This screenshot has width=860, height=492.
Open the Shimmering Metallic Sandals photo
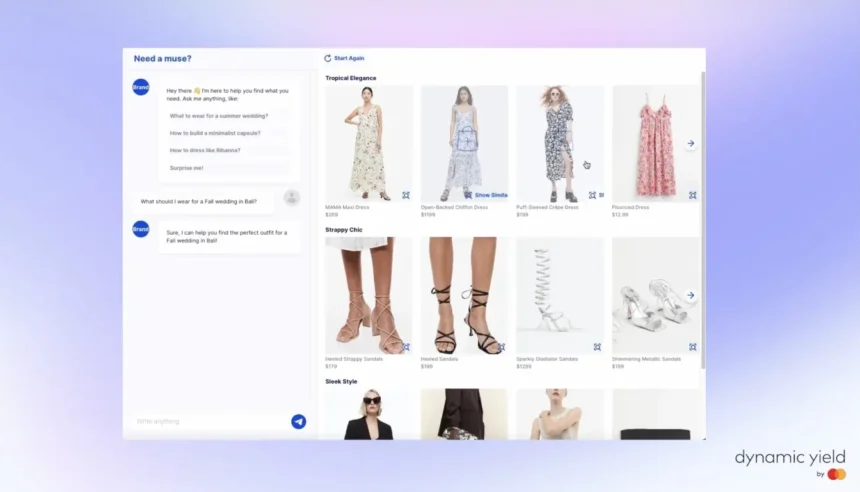655,296
